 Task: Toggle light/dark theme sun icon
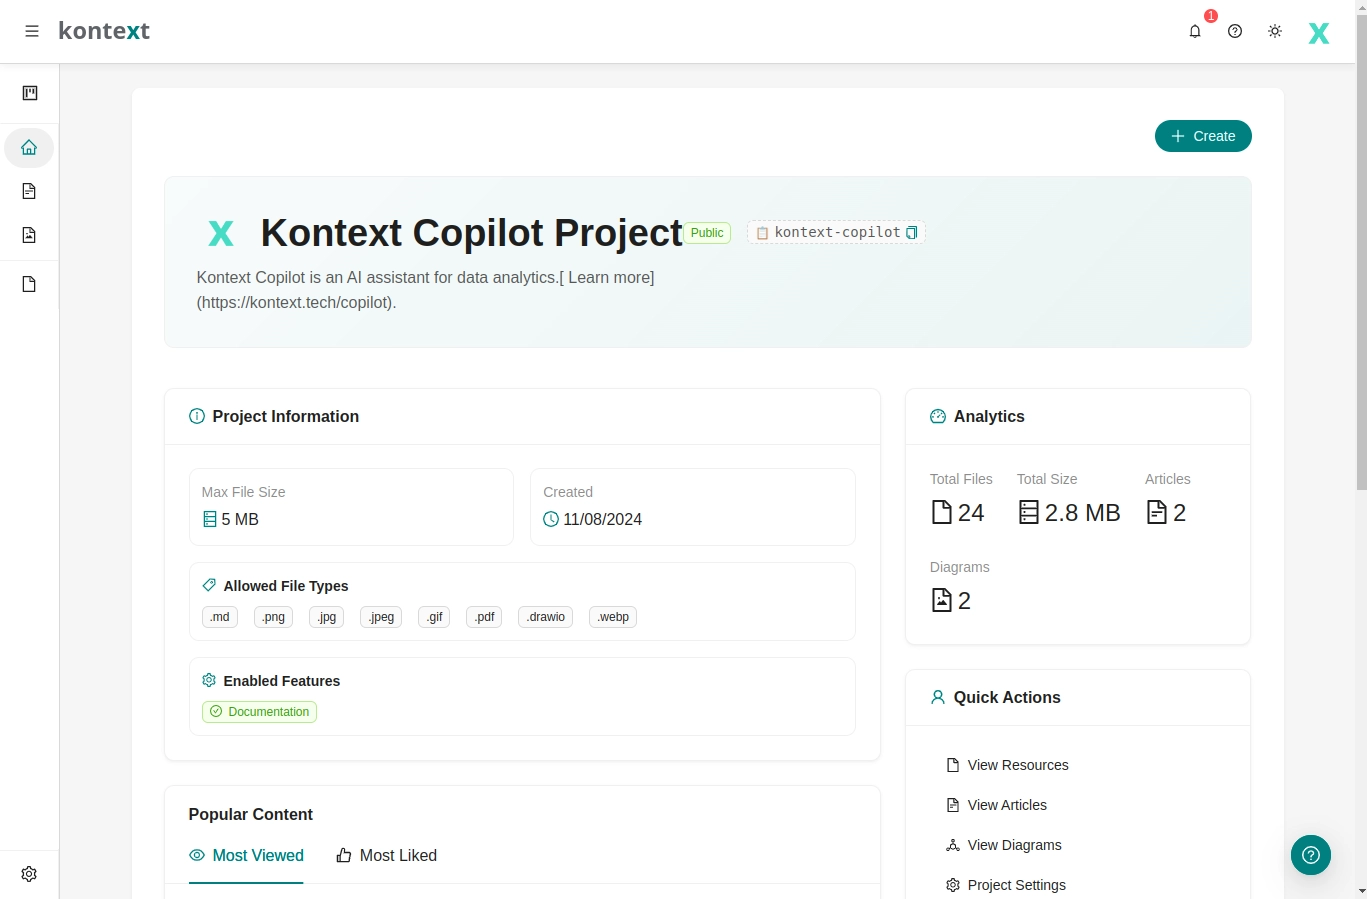1275,31
